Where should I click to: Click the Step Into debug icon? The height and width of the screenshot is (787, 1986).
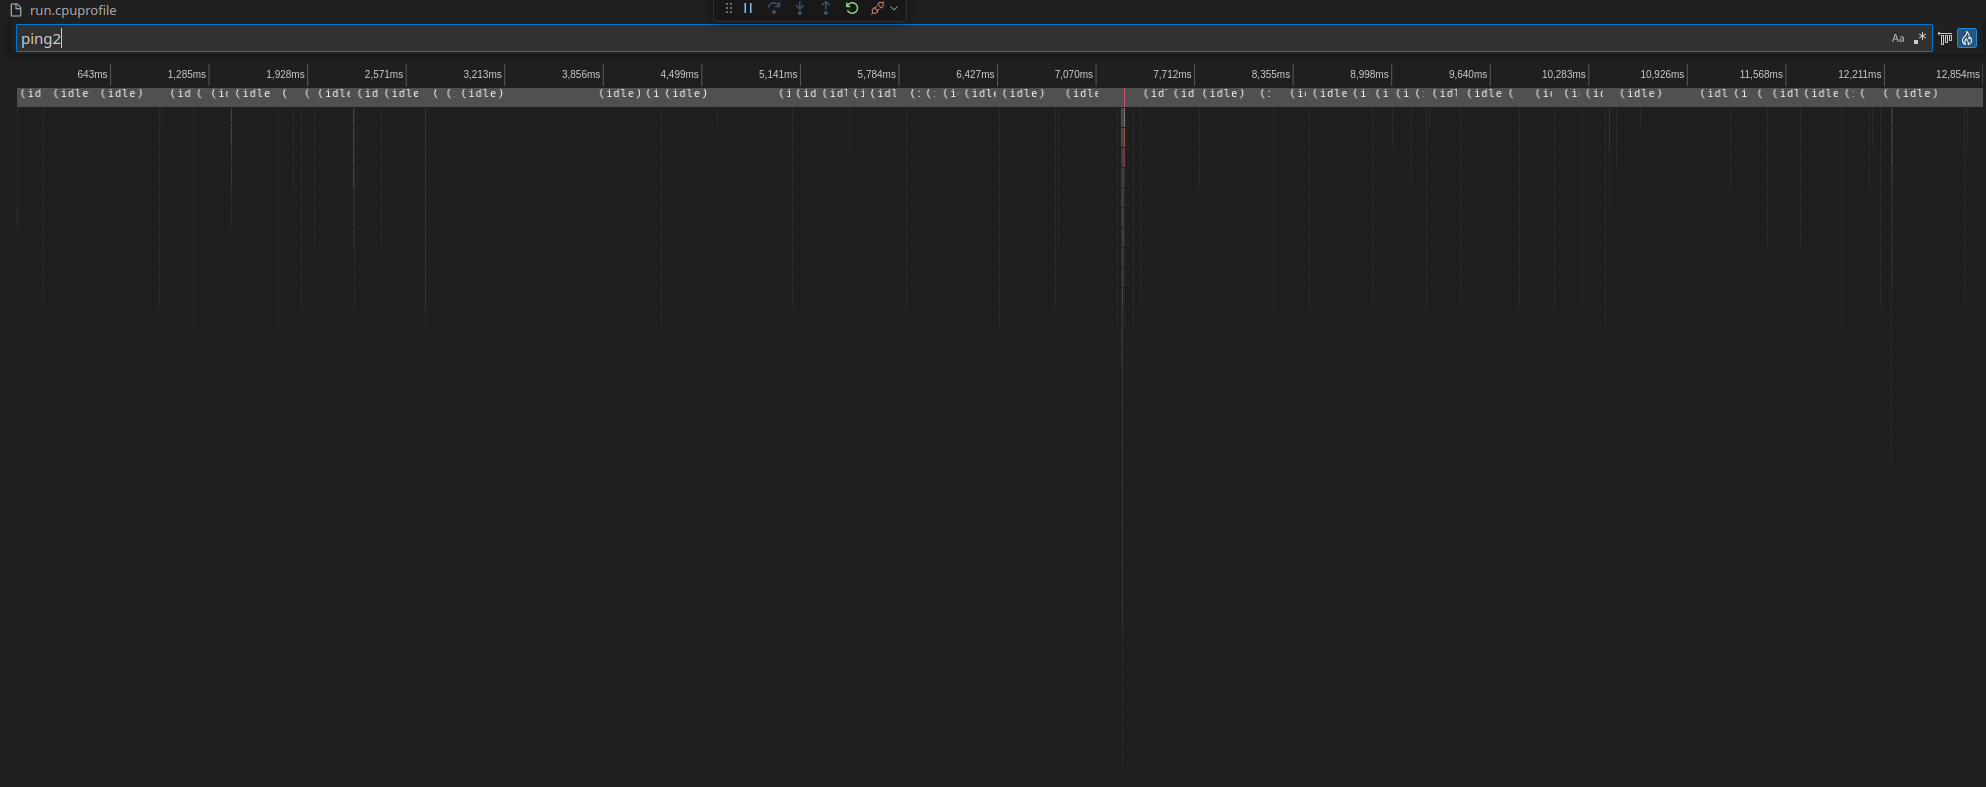coord(800,8)
